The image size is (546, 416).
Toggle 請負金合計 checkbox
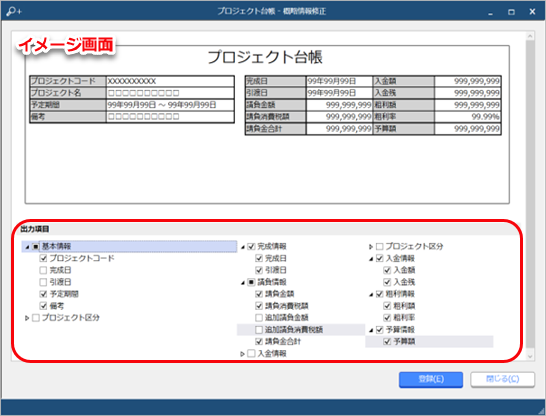259,342
